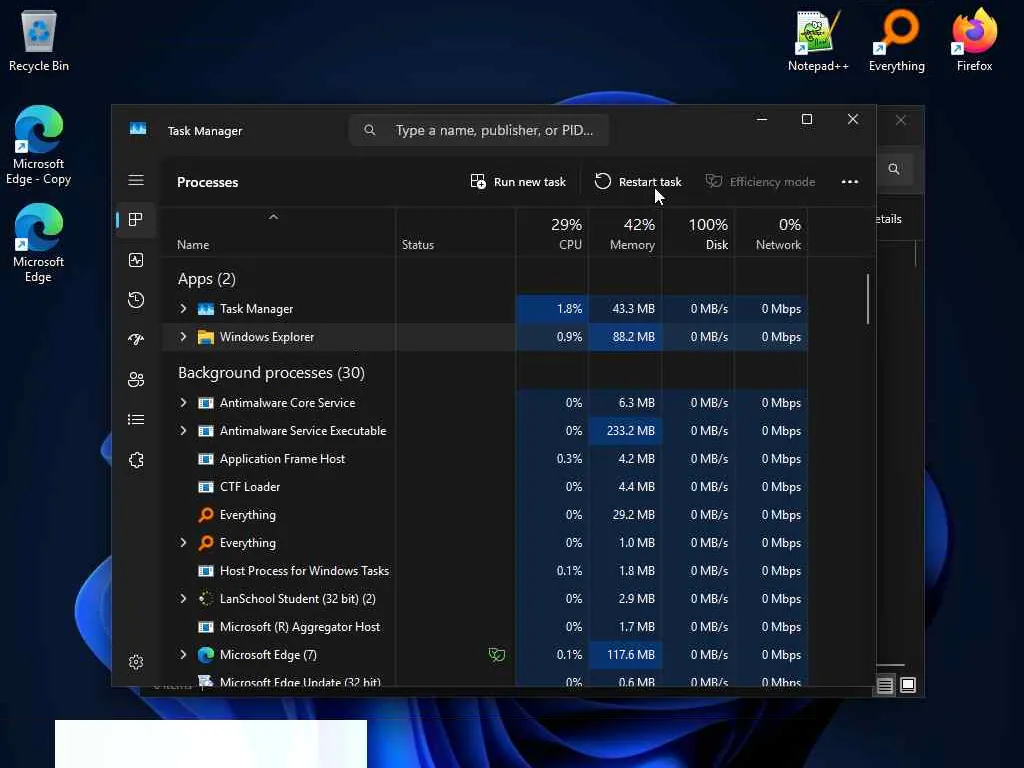1024x768 pixels.
Task: Click the Run new task icon
Action: (x=478, y=182)
